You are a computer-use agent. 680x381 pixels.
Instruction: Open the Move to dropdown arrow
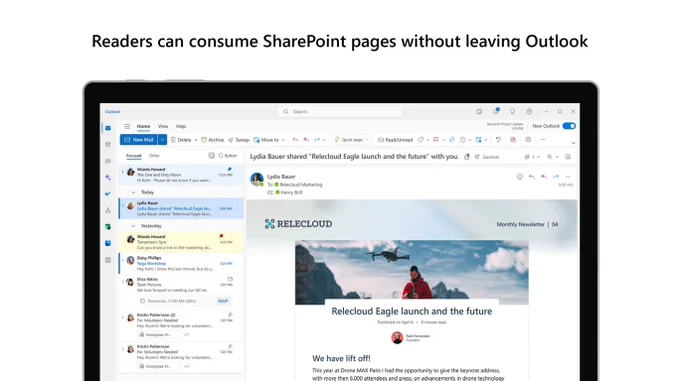283,140
